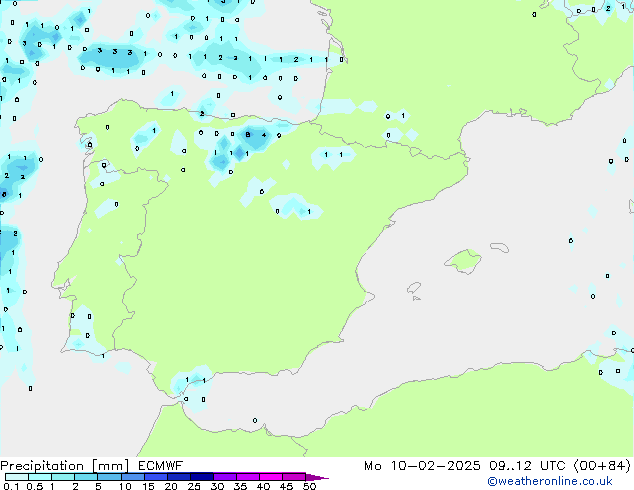Click the 'Precipitation' title text

pyautogui.click(x=42, y=466)
